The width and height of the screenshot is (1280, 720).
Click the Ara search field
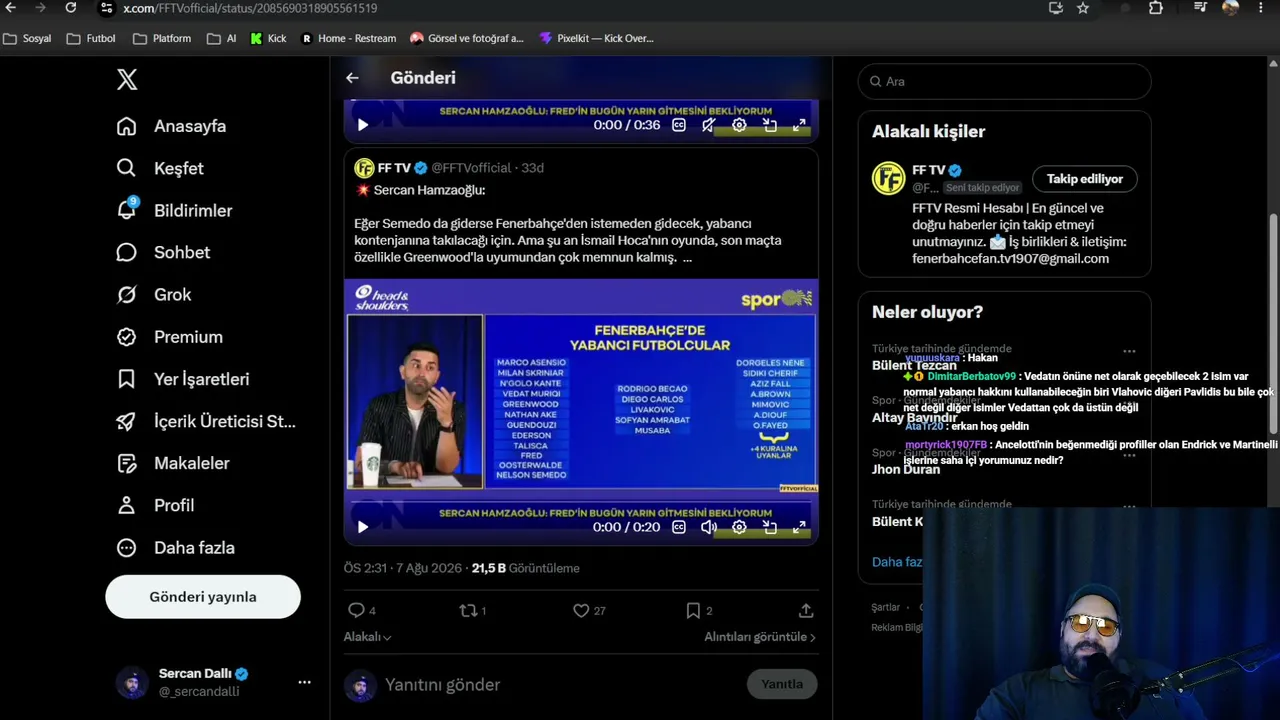point(1004,81)
